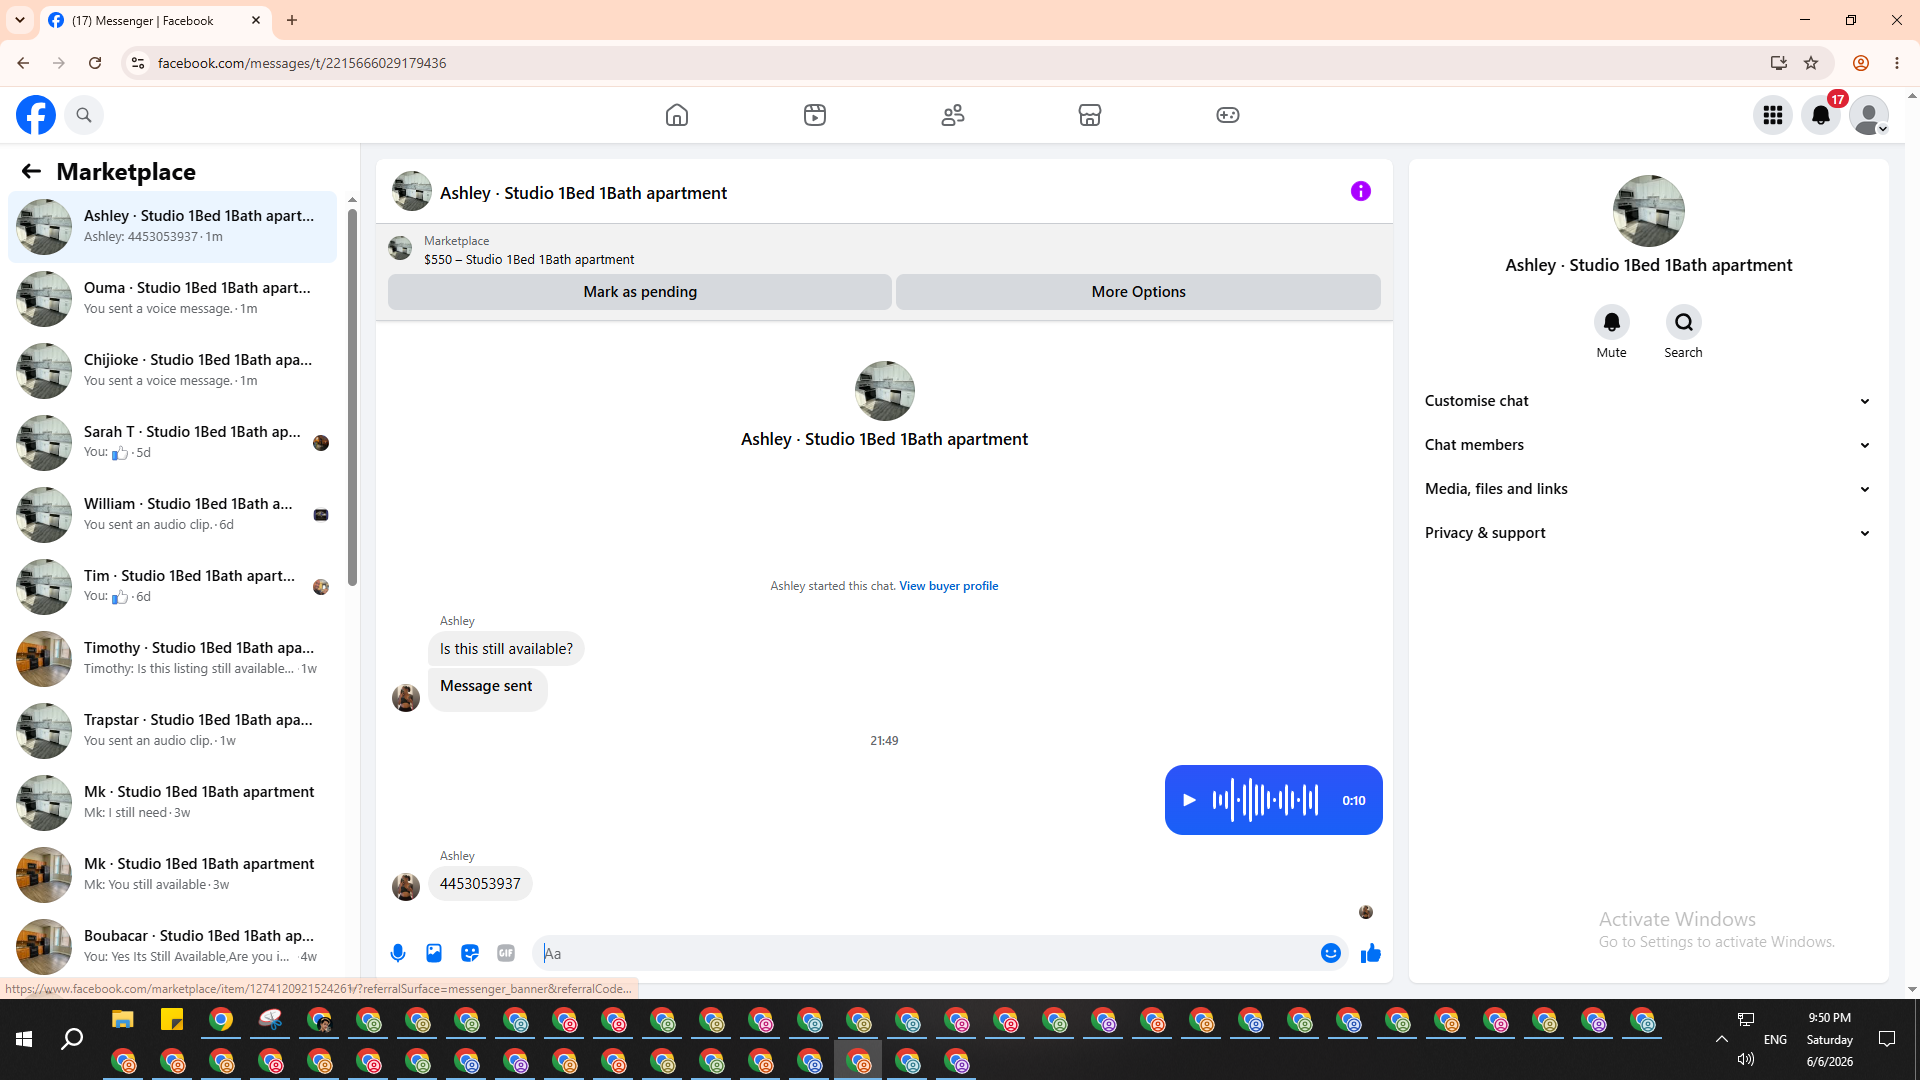1920x1080 pixels.
Task: Play the 0:10 voice message
Action: pos(1189,800)
